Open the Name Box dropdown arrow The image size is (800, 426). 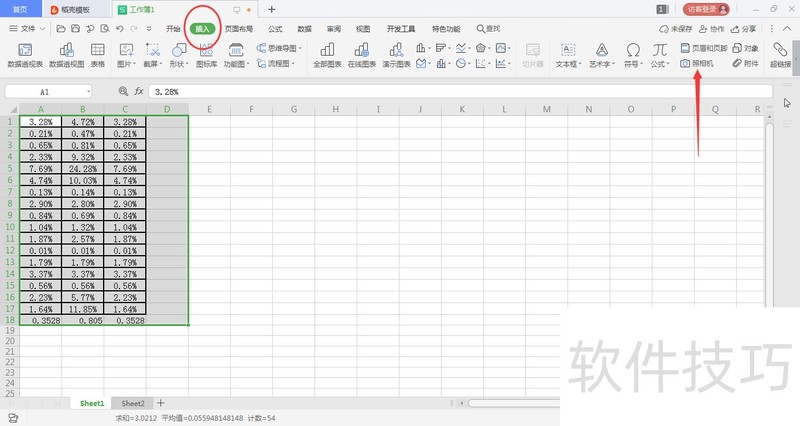88,92
